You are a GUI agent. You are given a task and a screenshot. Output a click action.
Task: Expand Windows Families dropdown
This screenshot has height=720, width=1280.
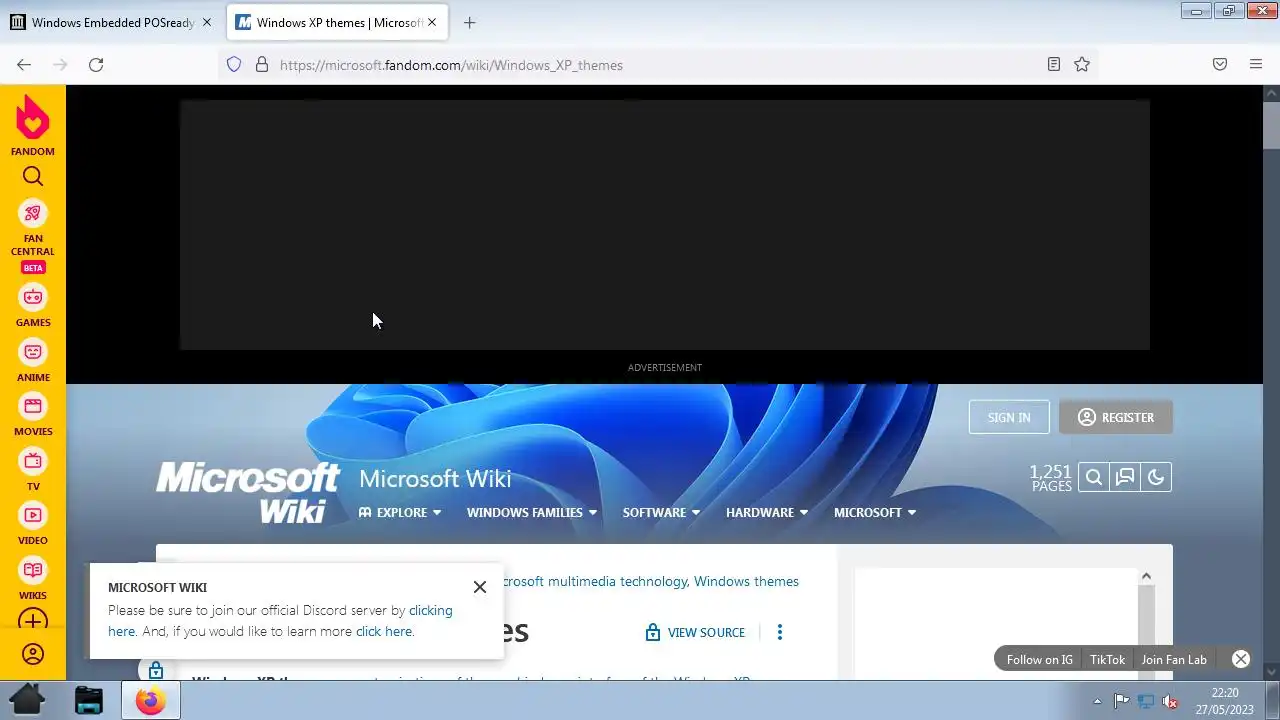532,512
